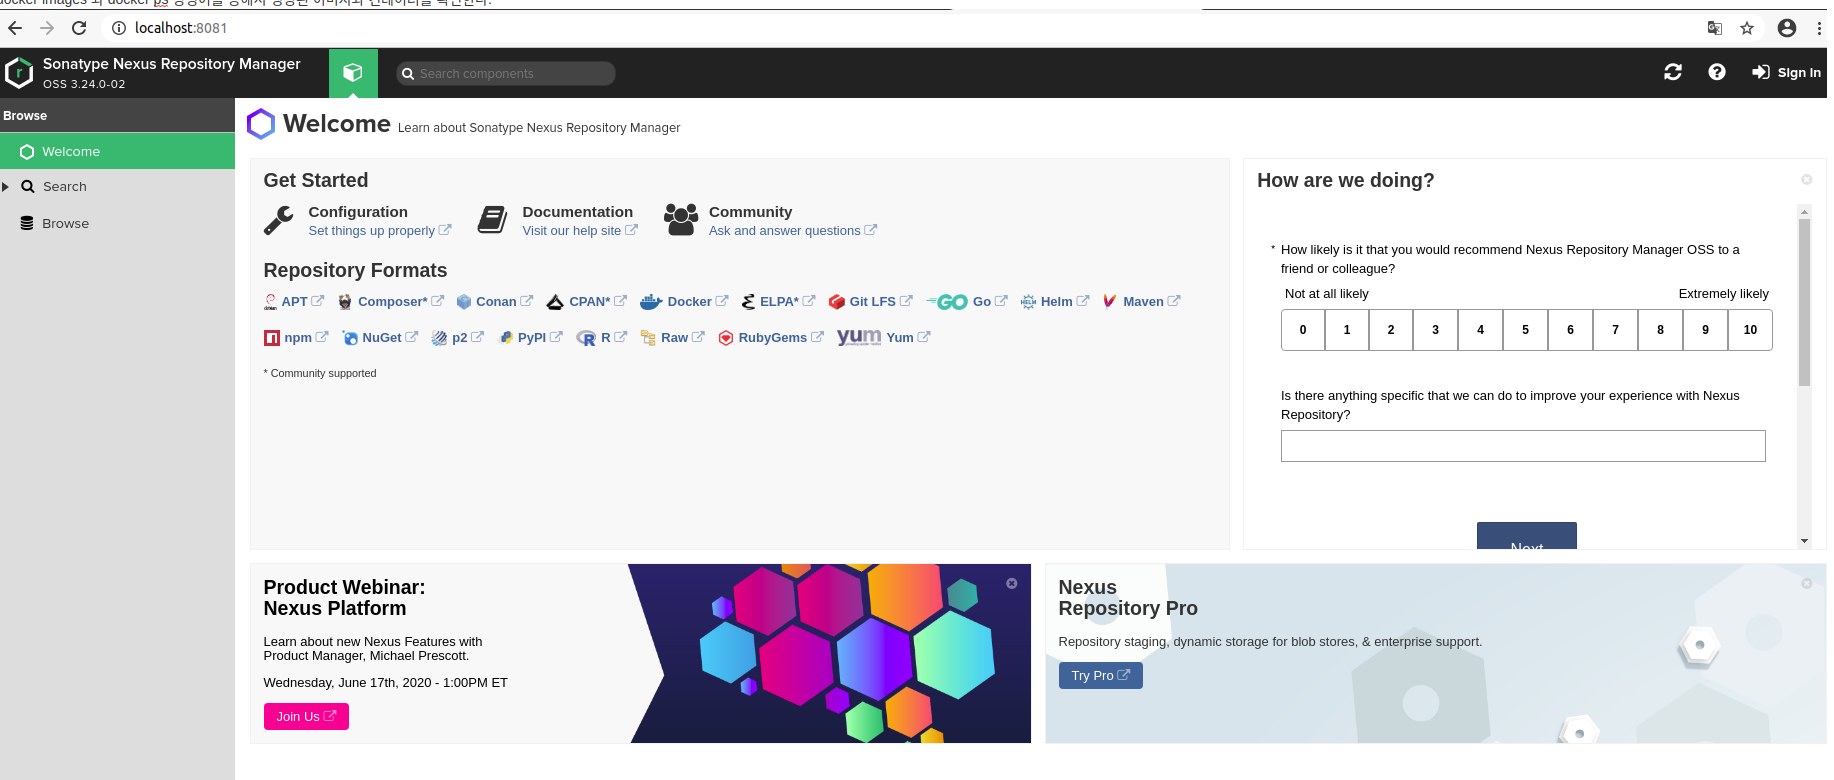Click the browser forward arrow
Viewport: 1834px width, 780px height.
47,28
